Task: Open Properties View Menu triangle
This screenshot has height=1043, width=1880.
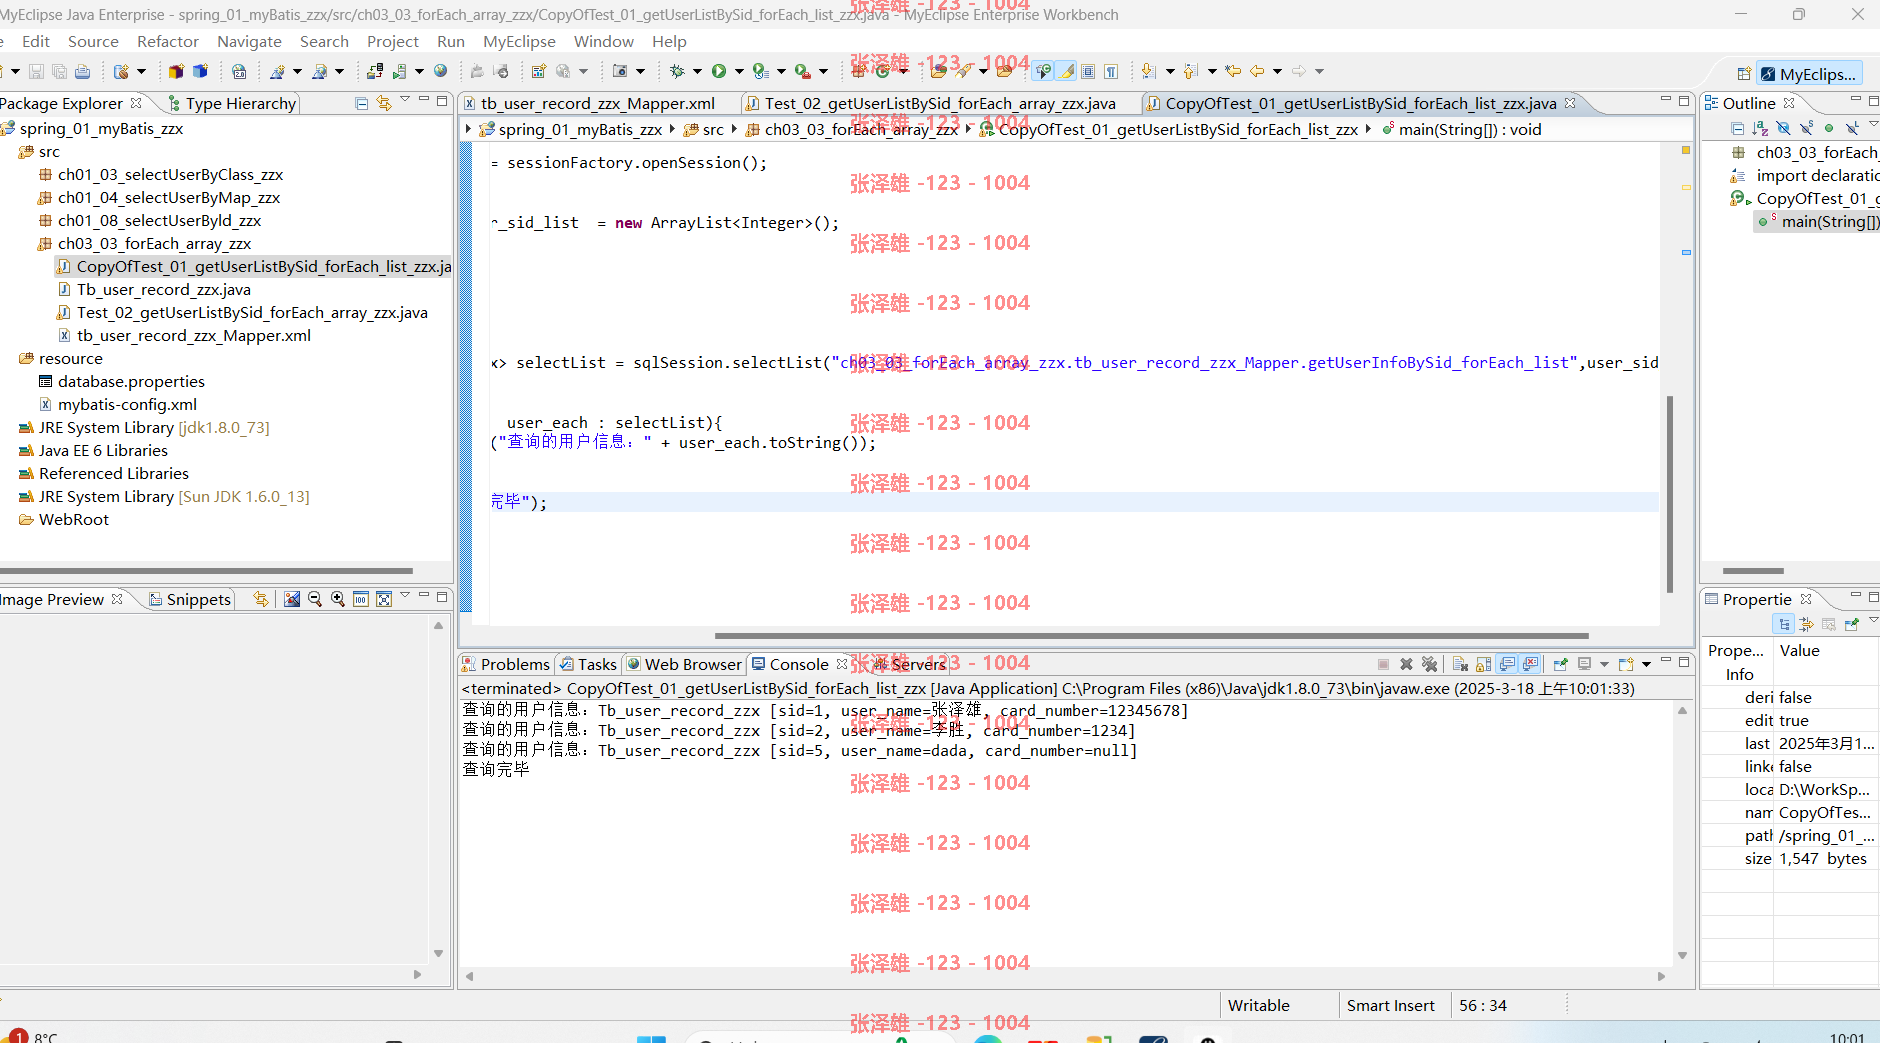Action: tap(1873, 621)
